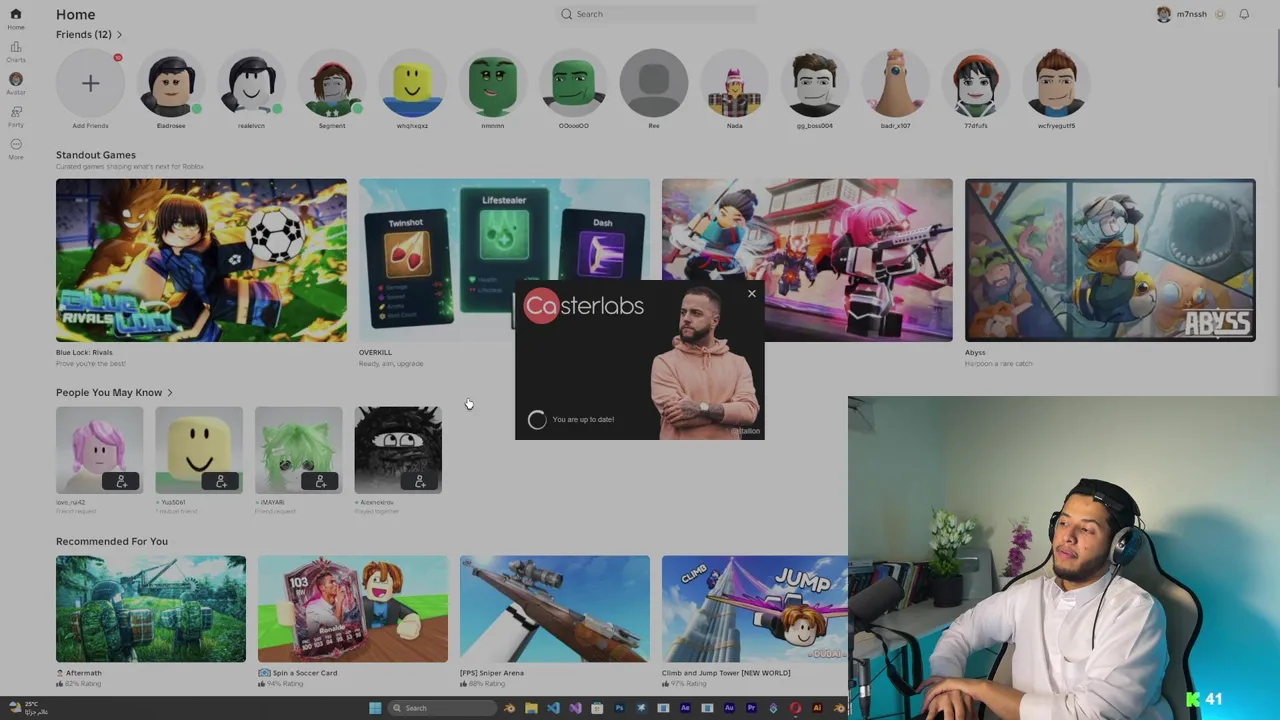Screen dimensions: 1280x720
Task: Open friend gg_boss004's avatar
Action: 815,83
